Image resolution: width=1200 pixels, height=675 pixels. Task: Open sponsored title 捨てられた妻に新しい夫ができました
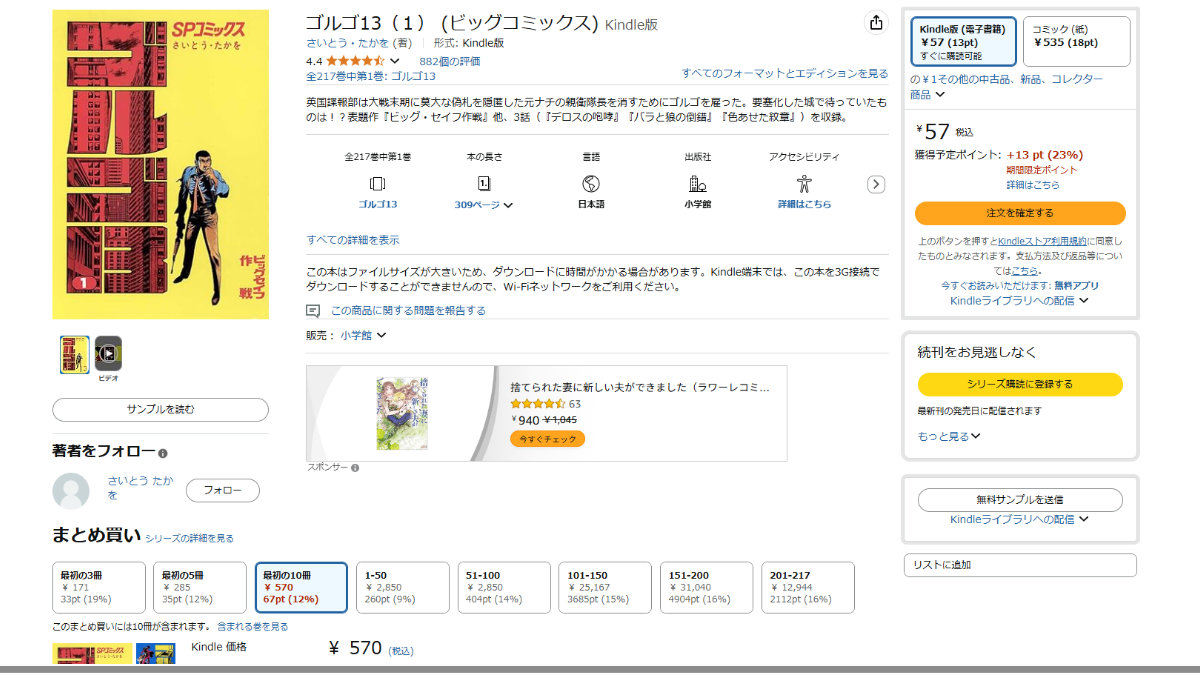click(x=640, y=386)
